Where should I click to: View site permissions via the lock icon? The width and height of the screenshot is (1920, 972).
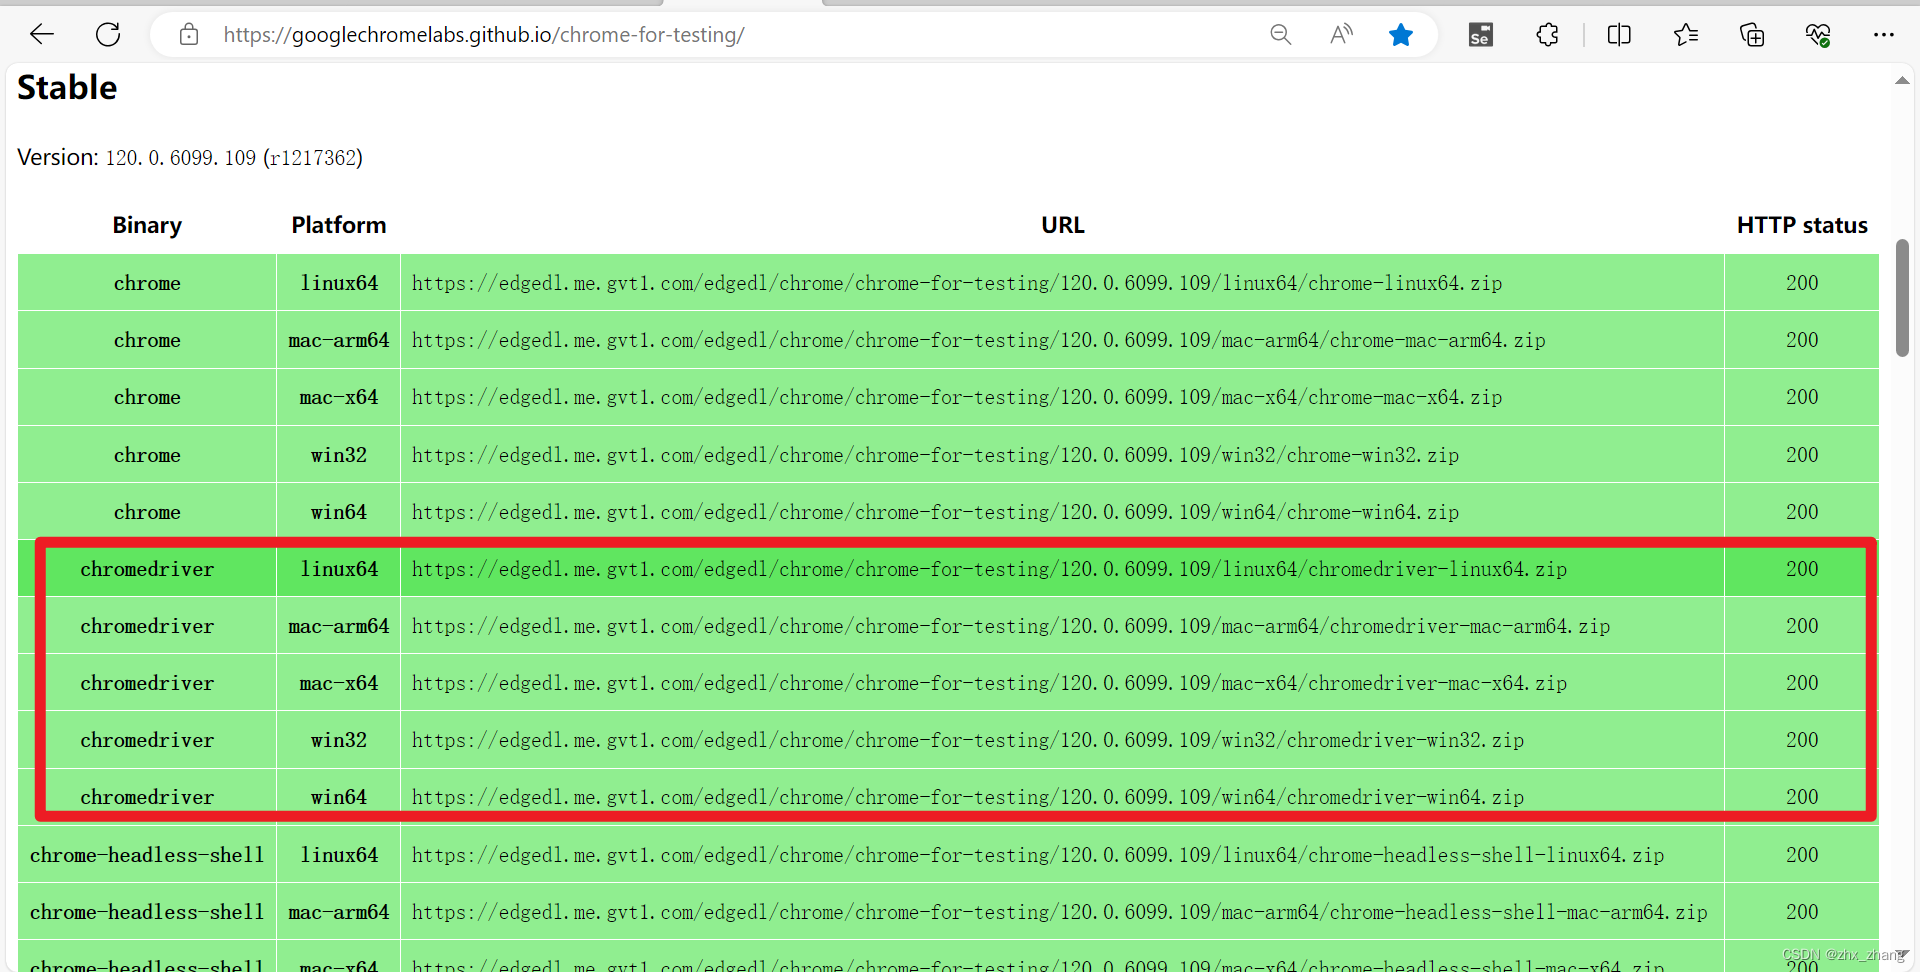pos(188,34)
